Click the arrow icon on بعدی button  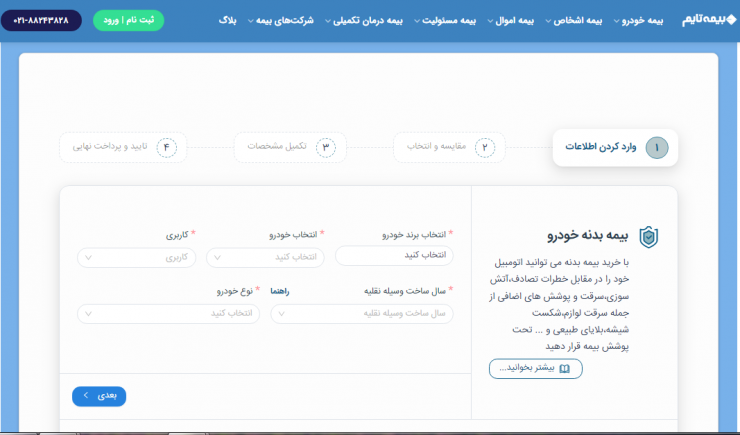(86, 395)
